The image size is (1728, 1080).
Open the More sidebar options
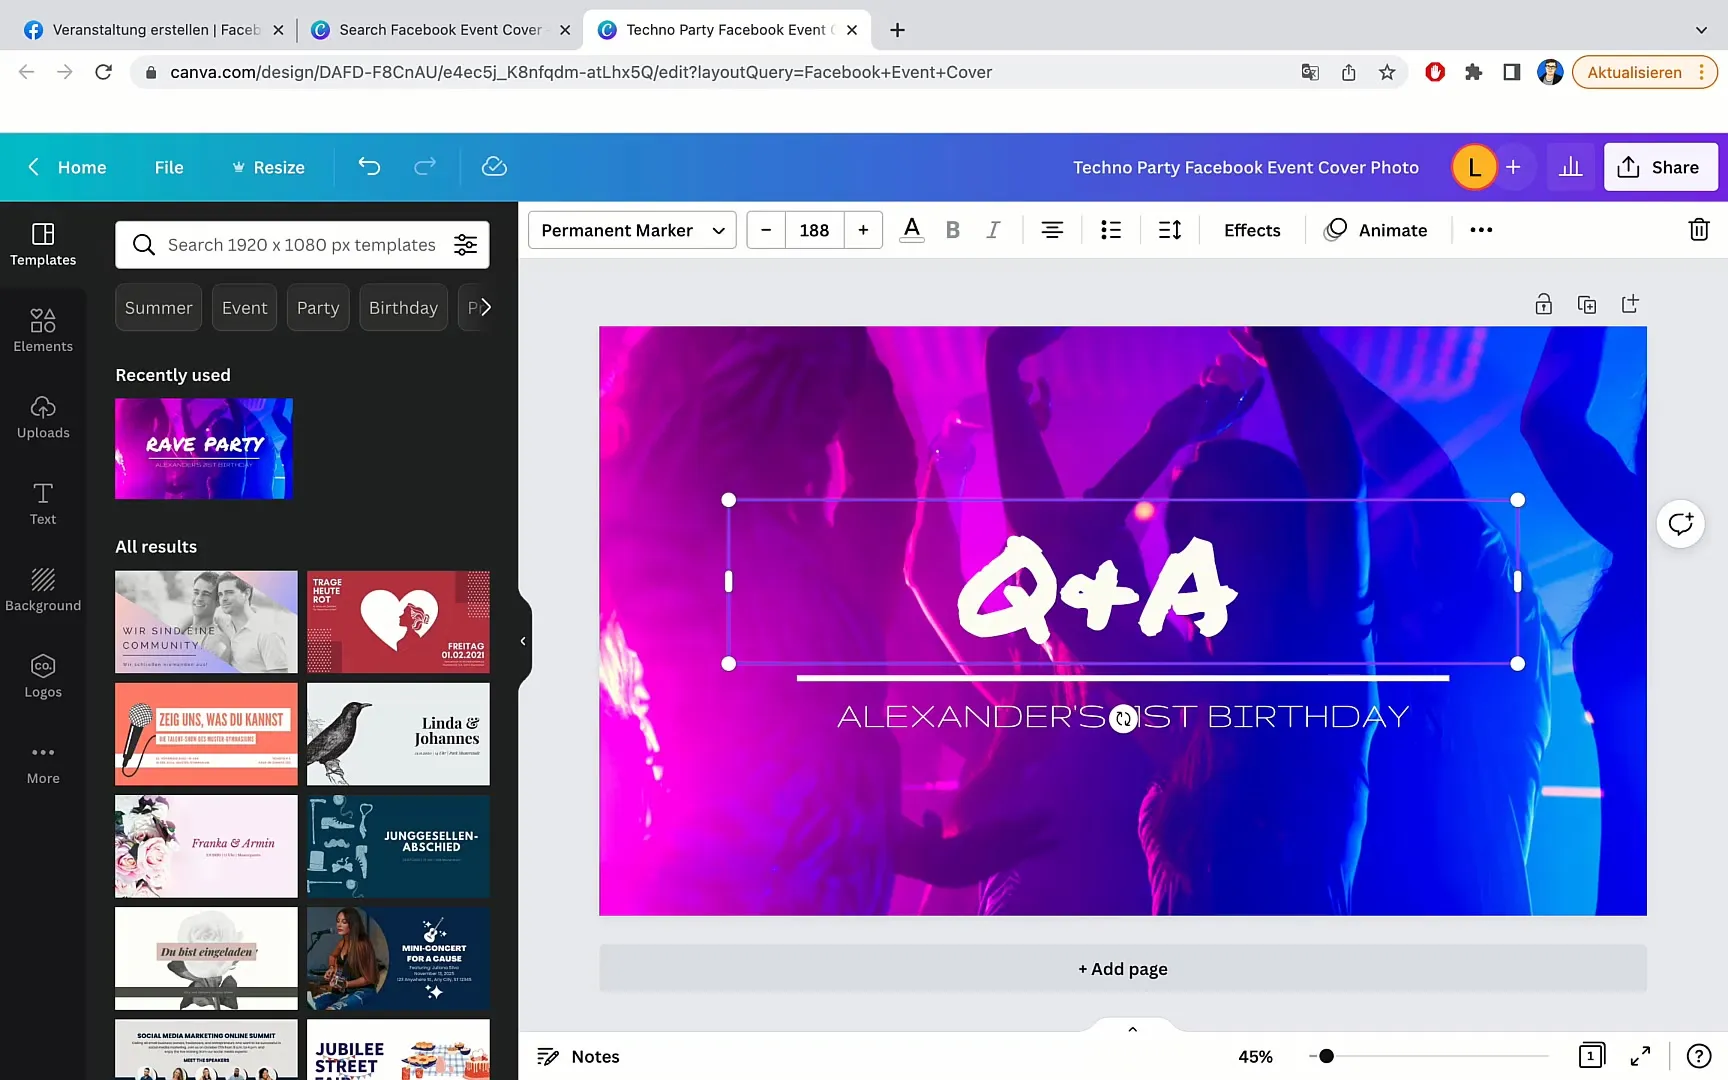pyautogui.click(x=43, y=764)
